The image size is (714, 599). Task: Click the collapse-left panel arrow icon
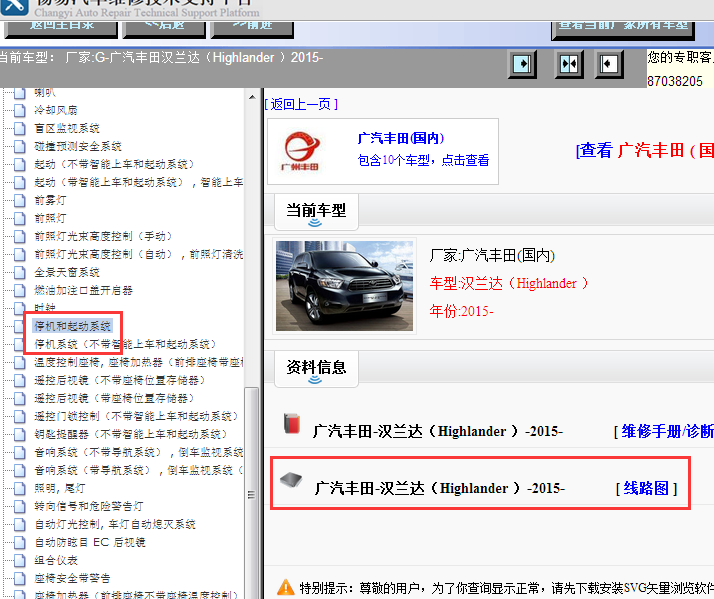609,64
